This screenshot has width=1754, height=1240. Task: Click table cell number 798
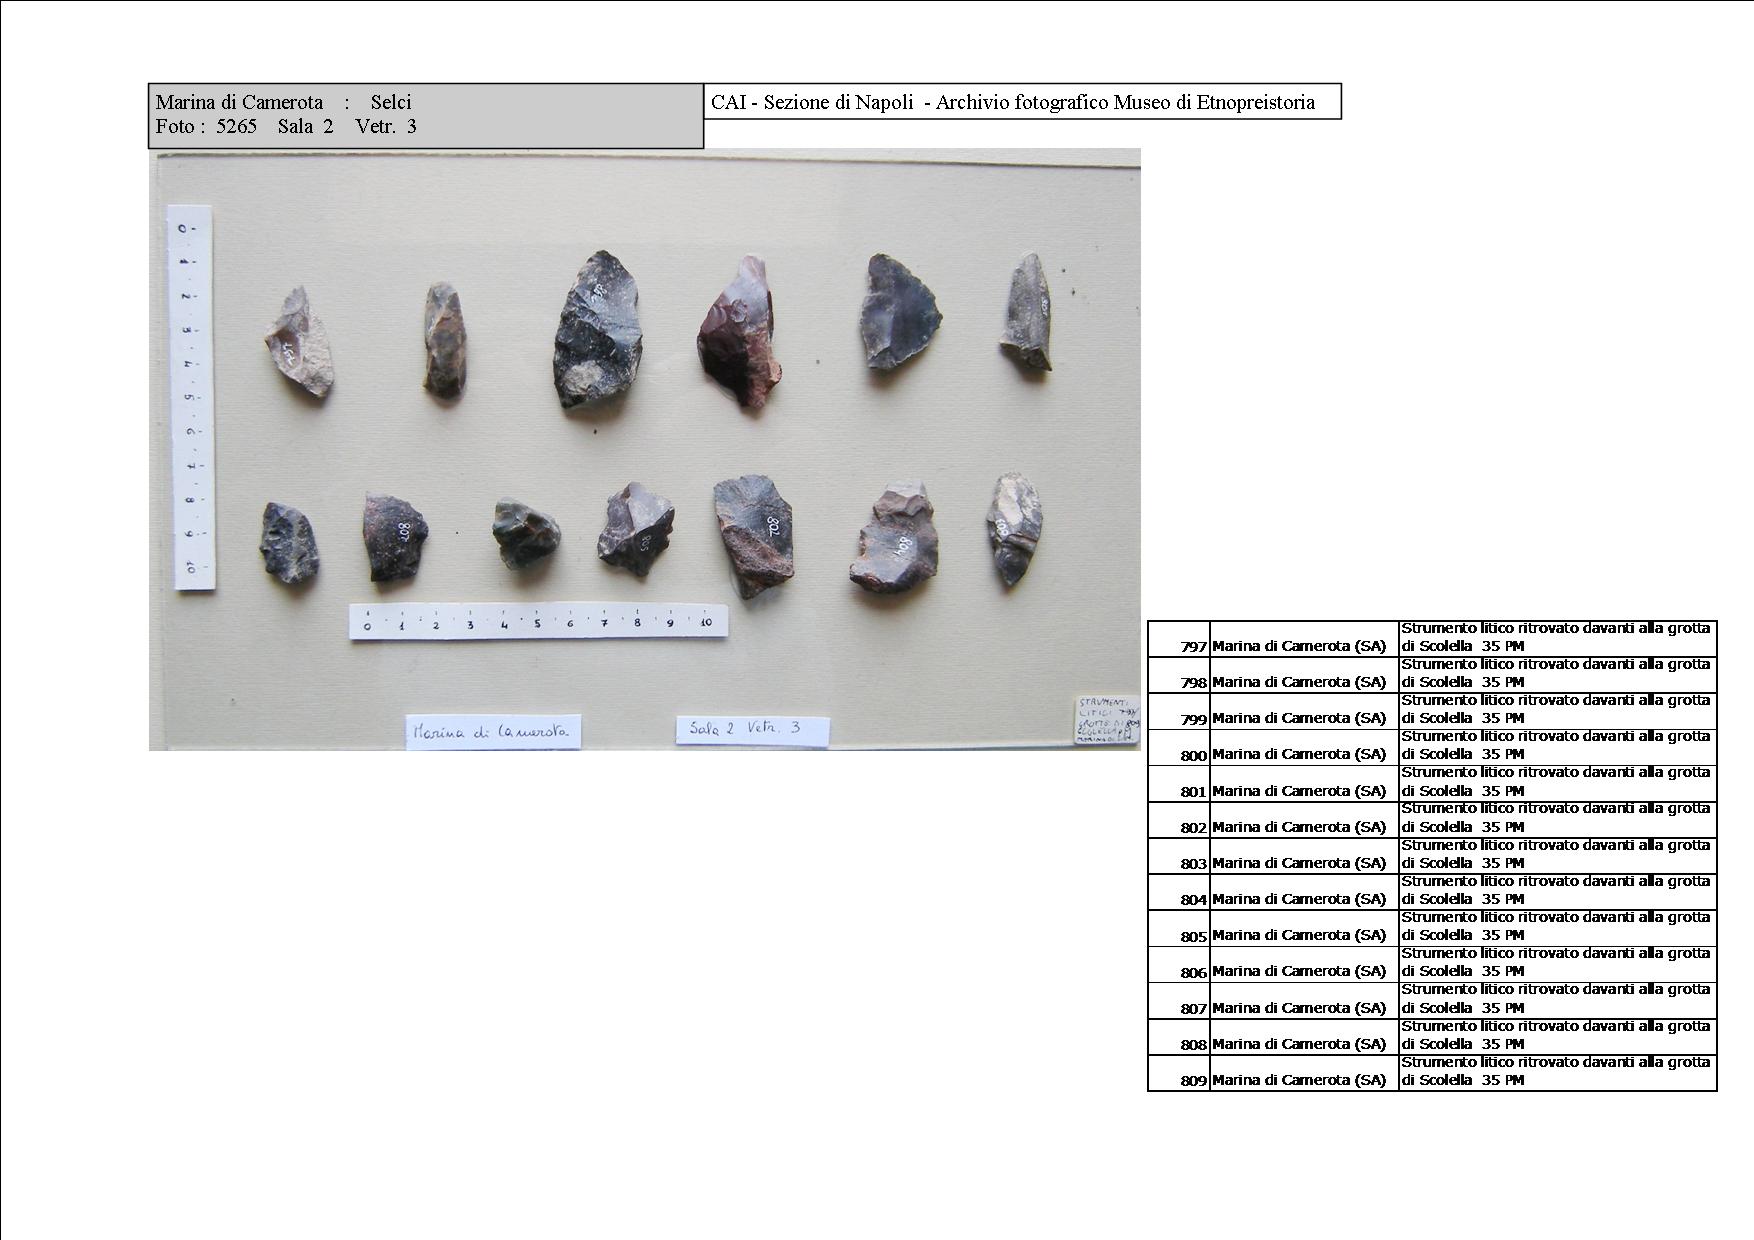tap(1179, 675)
